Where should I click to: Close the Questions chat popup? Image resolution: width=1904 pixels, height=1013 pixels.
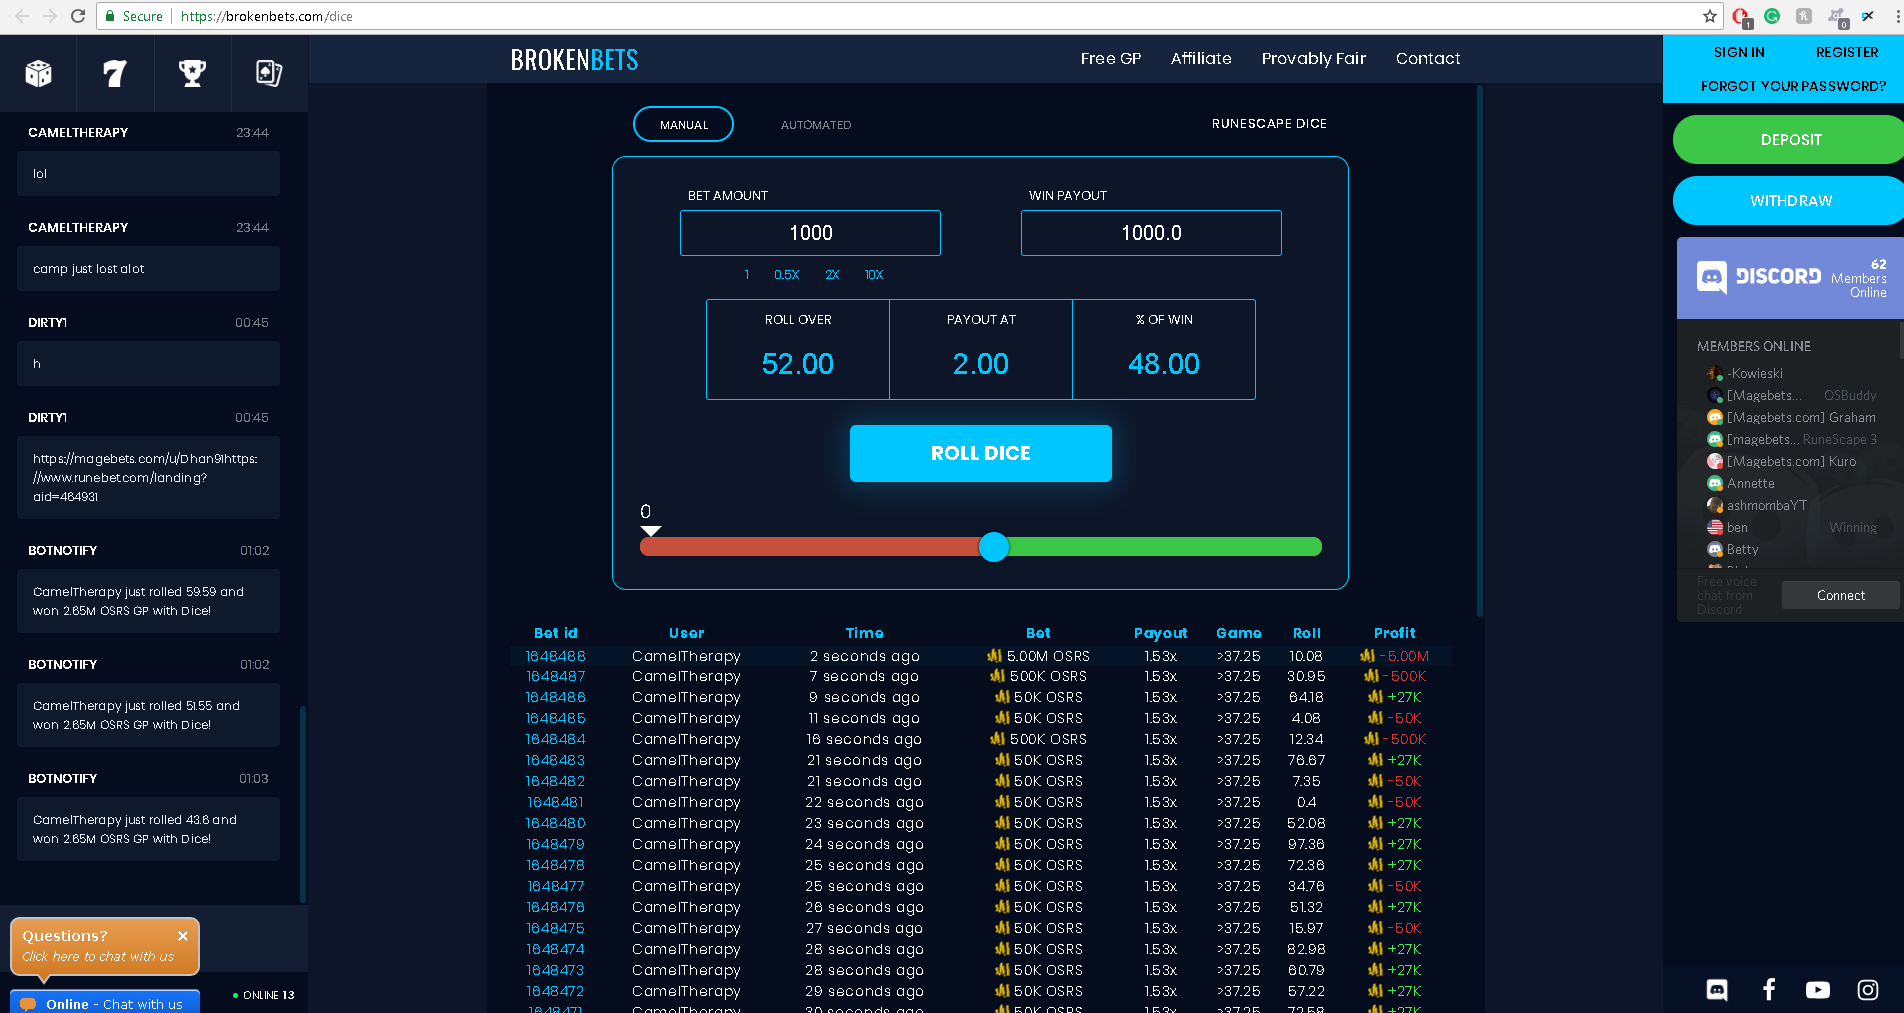(183, 936)
